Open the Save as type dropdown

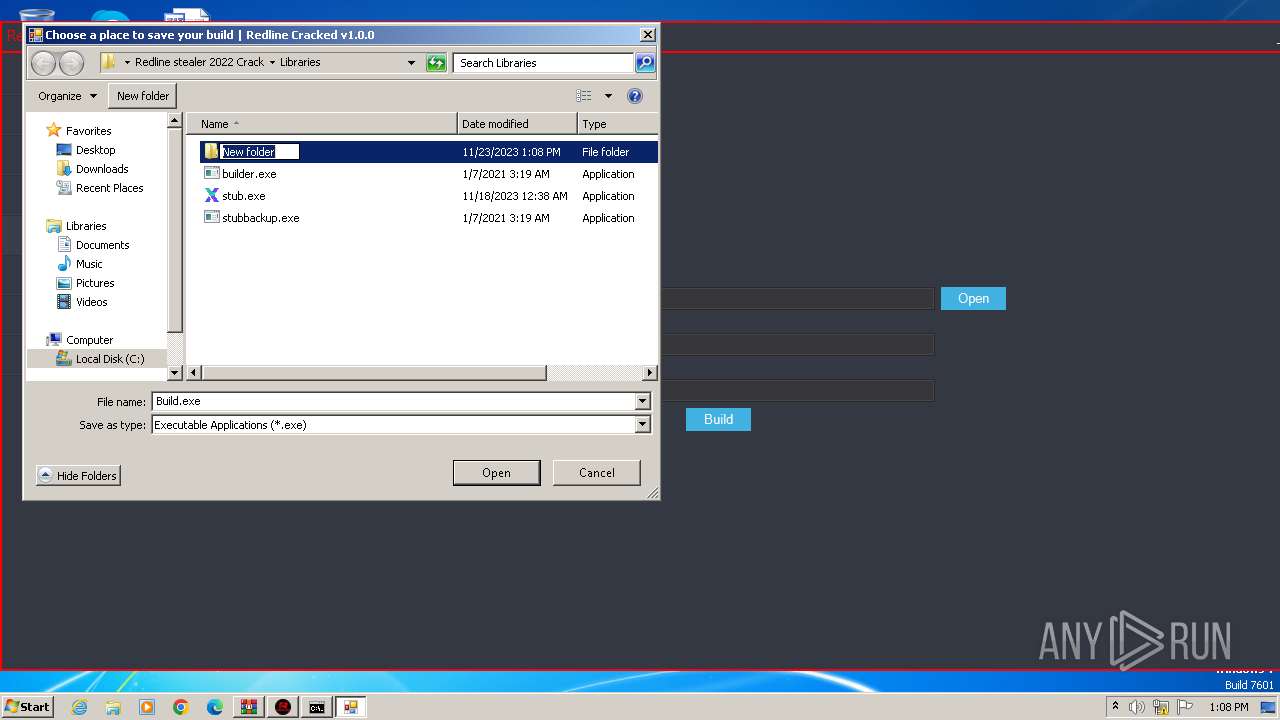(x=643, y=425)
